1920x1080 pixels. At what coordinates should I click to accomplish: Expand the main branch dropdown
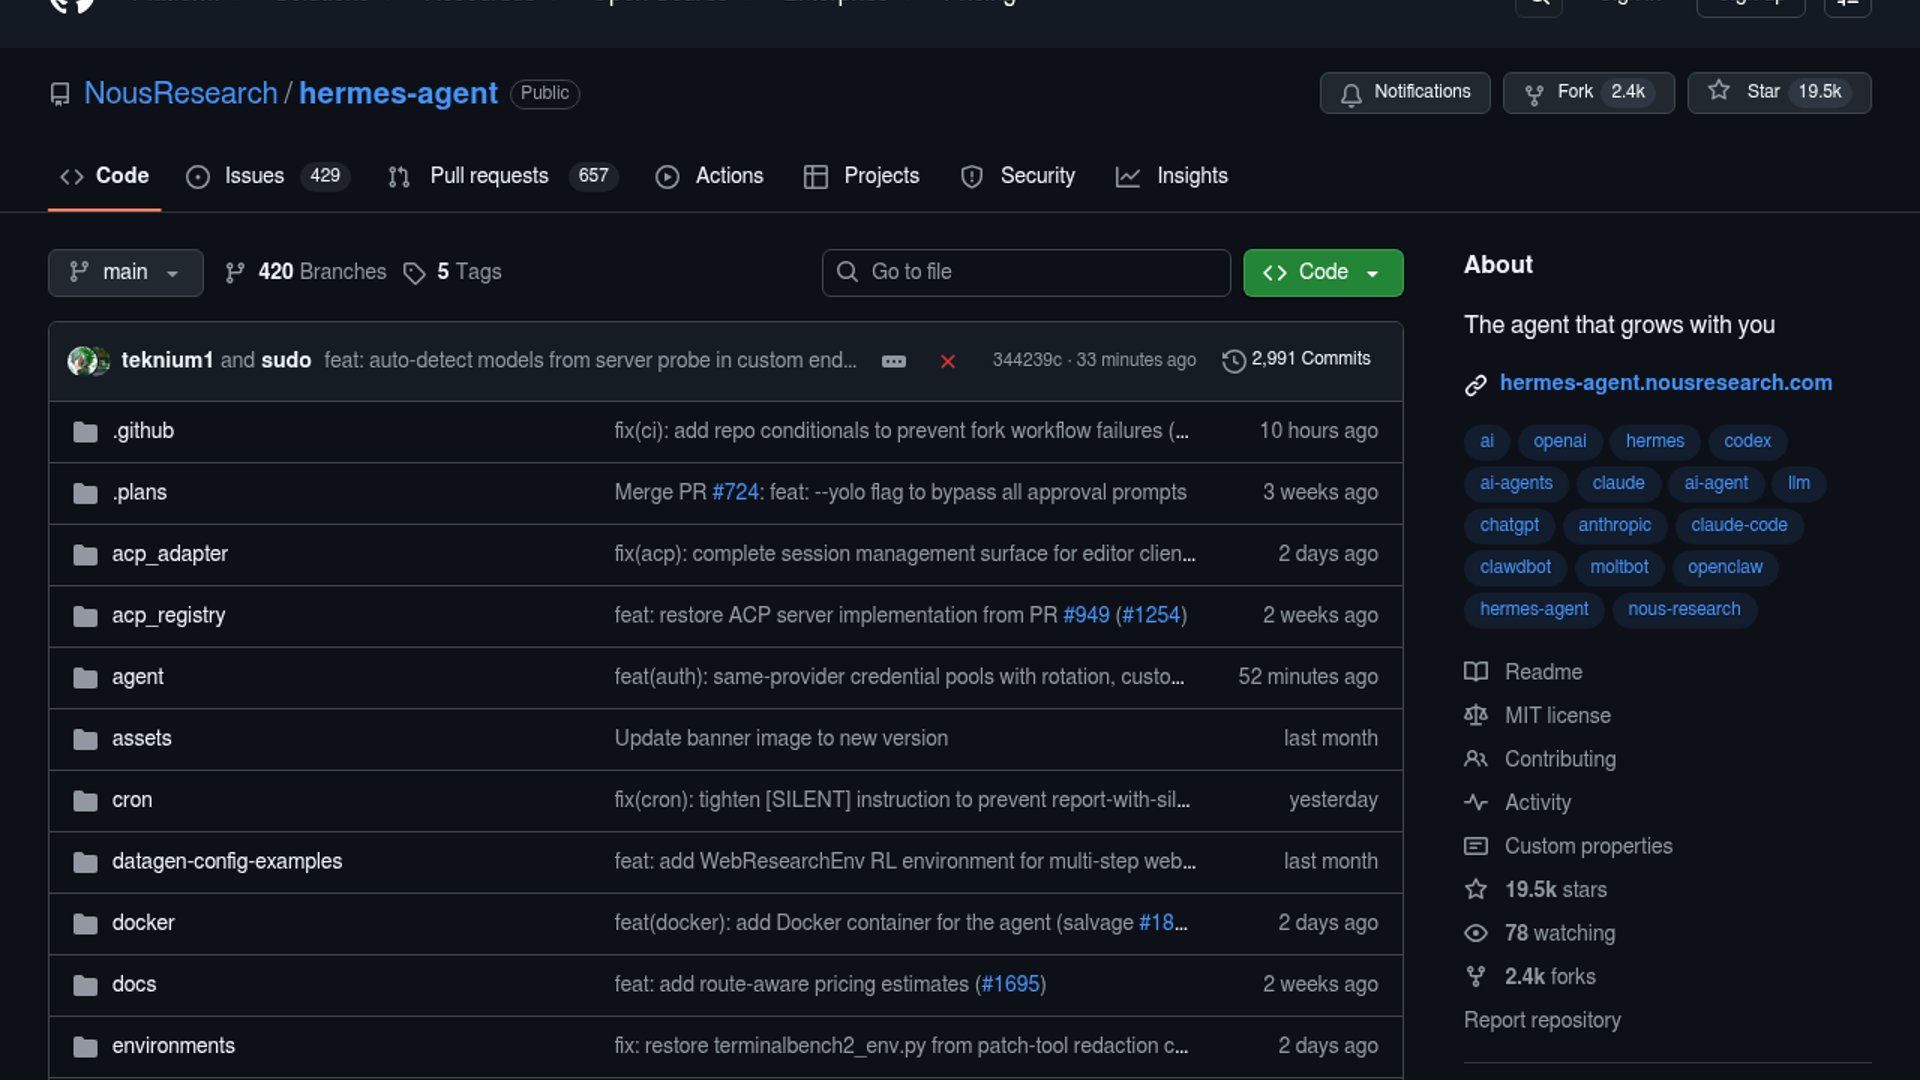[125, 272]
